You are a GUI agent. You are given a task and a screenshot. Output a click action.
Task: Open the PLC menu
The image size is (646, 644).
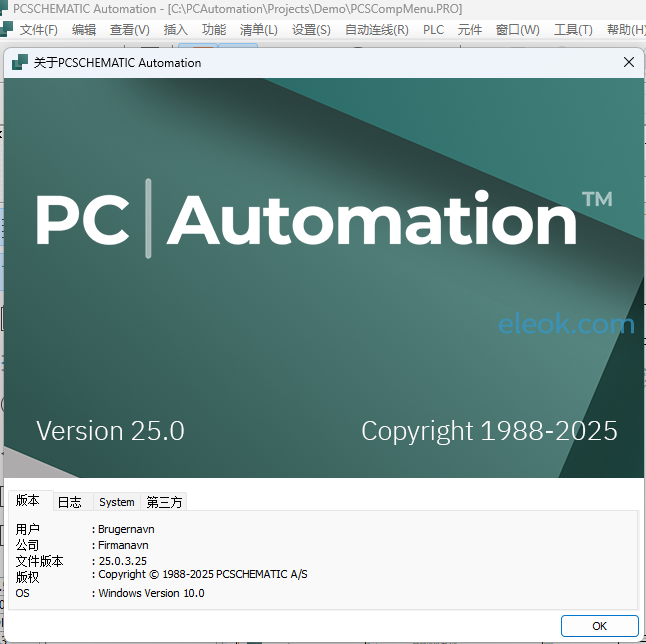(x=433, y=30)
